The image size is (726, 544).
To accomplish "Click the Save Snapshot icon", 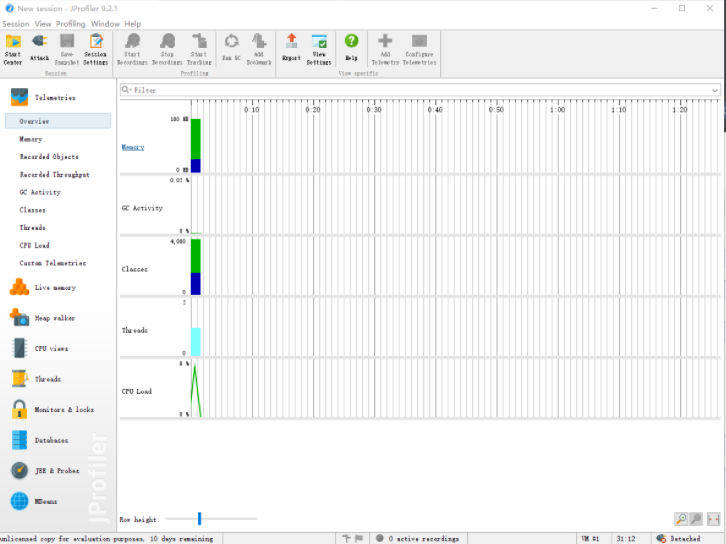I will 67,49.
